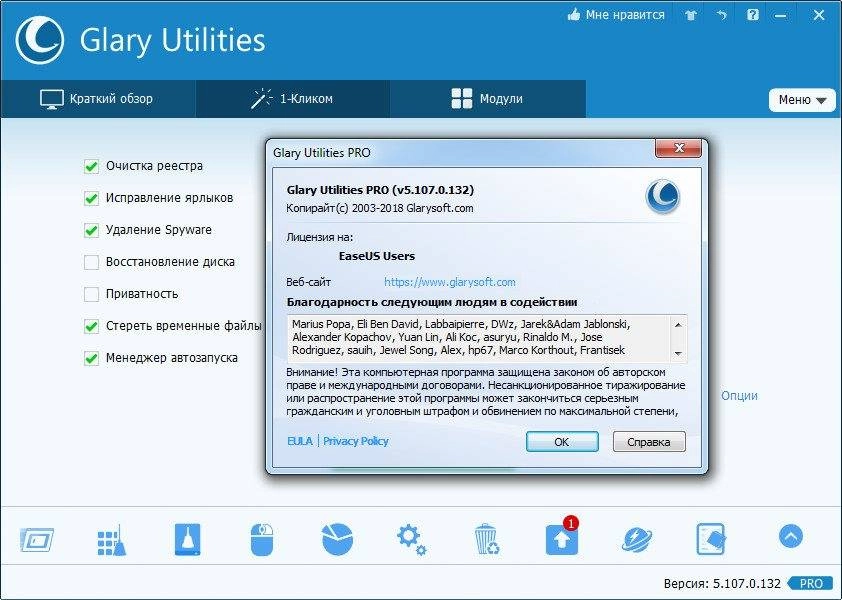The height and width of the screenshot is (600, 842).
Task: Click the four-squares icon of Модули tab
Action: 462,99
